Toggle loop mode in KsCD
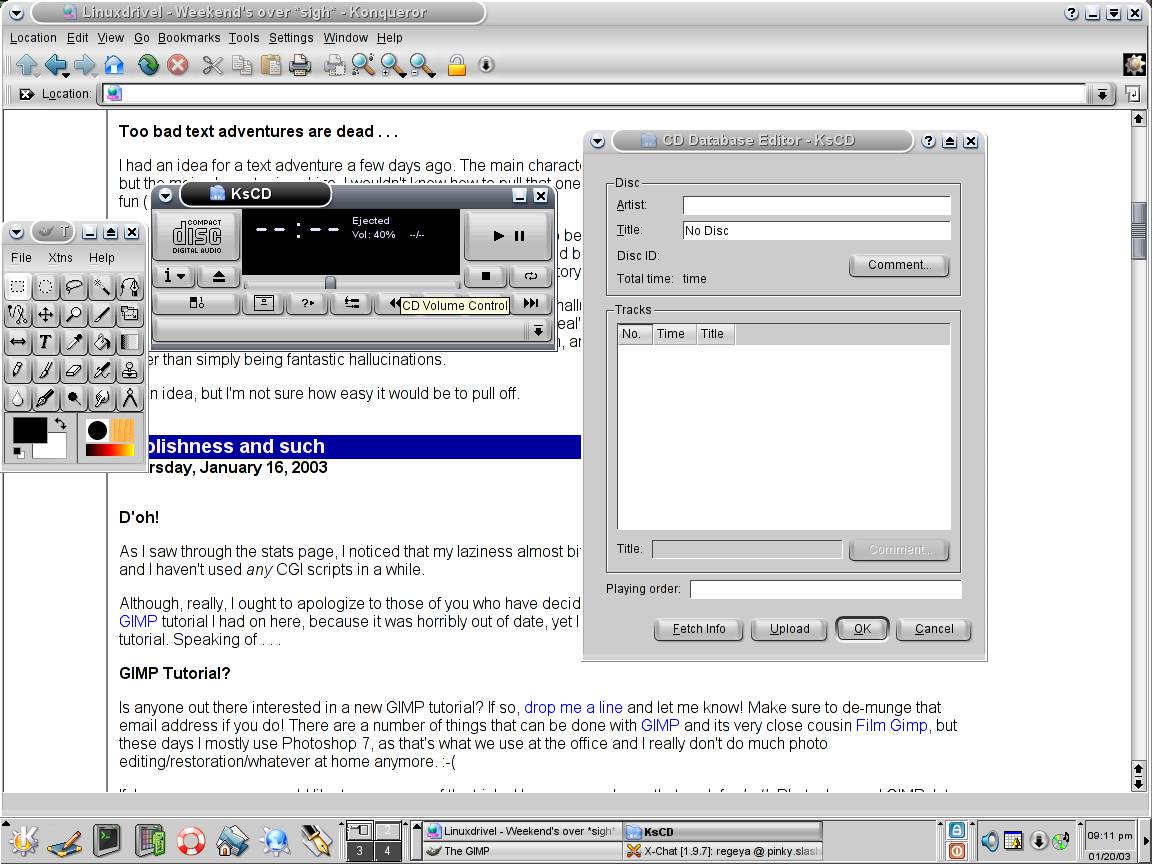Image resolution: width=1152 pixels, height=864 pixels. pyautogui.click(x=530, y=276)
